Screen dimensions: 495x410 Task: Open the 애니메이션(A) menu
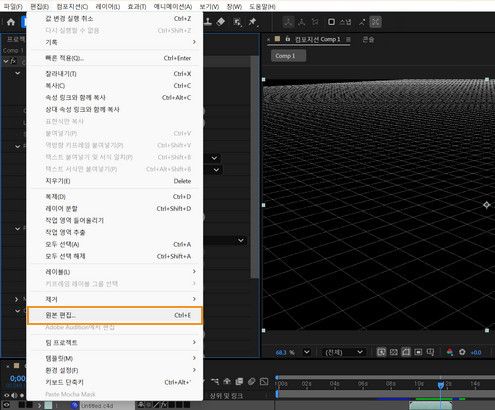coord(173,6)
